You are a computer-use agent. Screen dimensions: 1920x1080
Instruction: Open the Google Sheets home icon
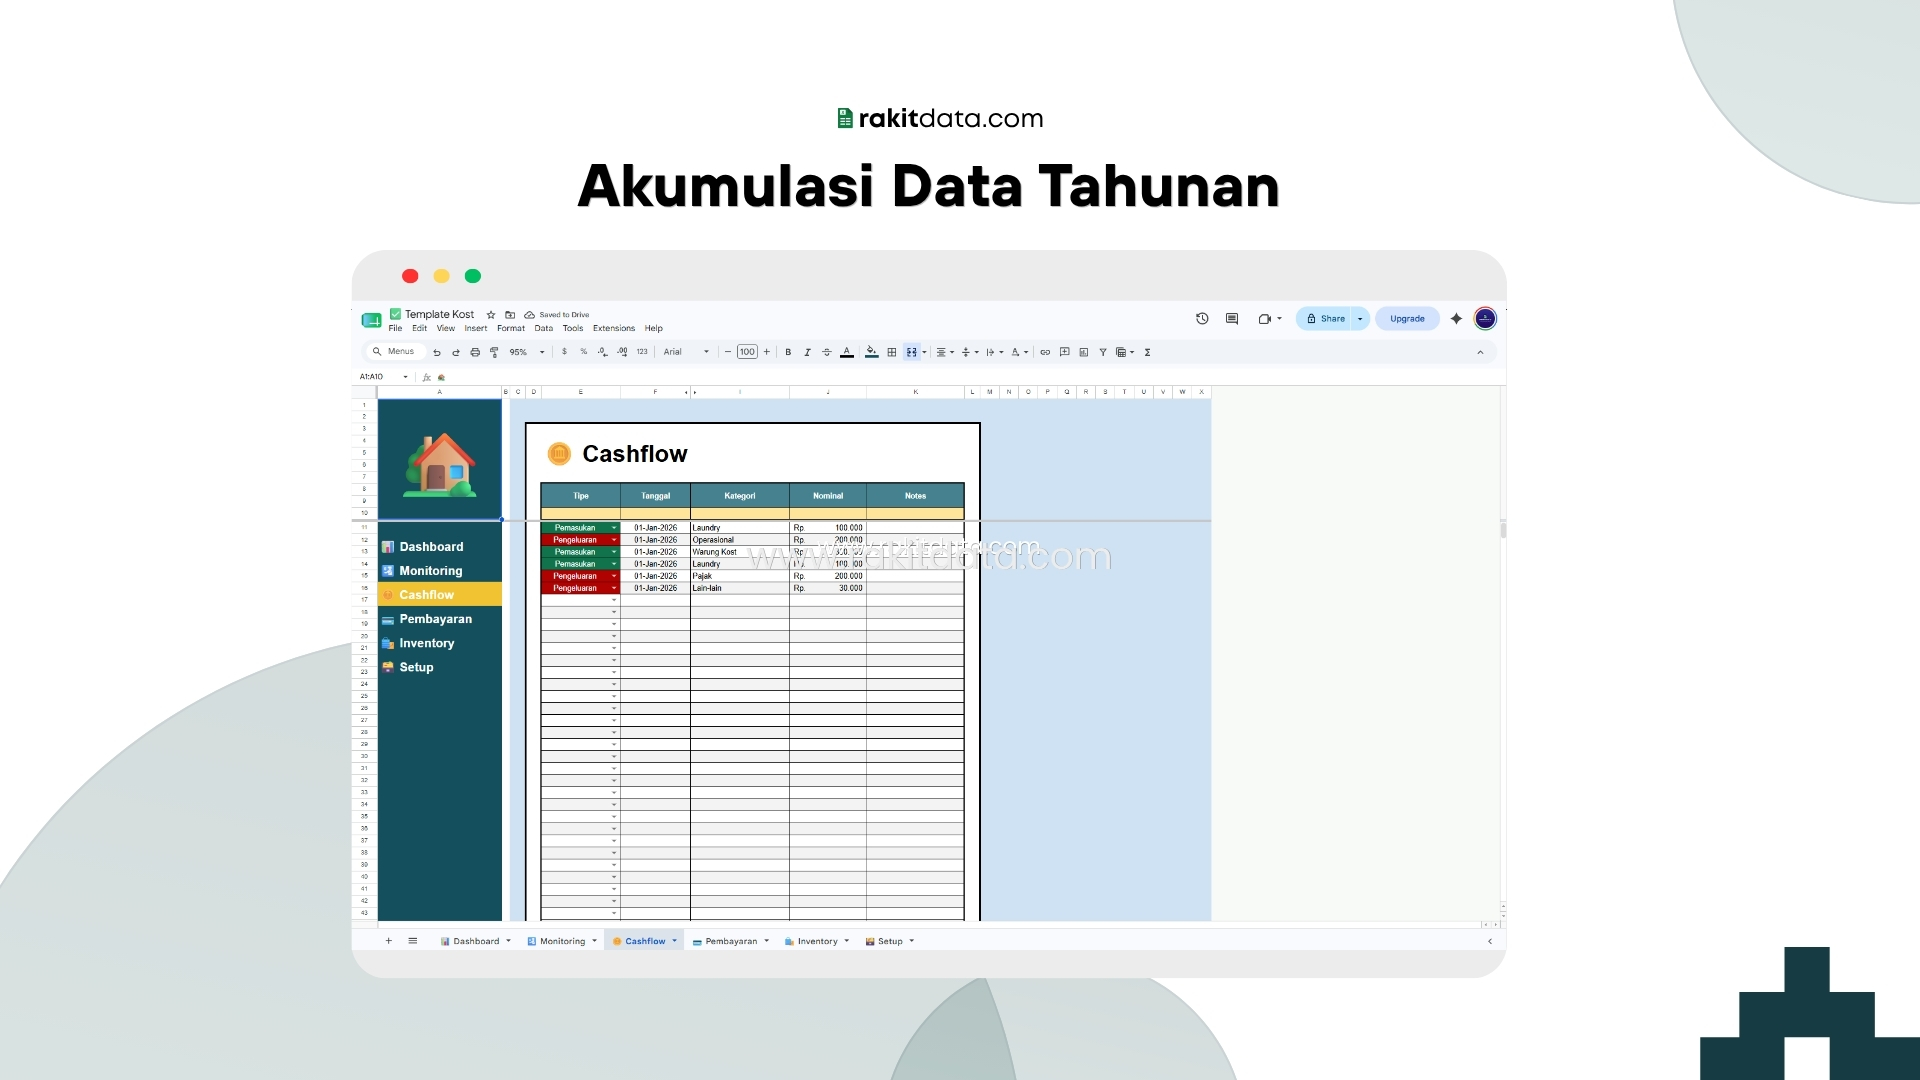pyautogui.click(x=371, y=320)
